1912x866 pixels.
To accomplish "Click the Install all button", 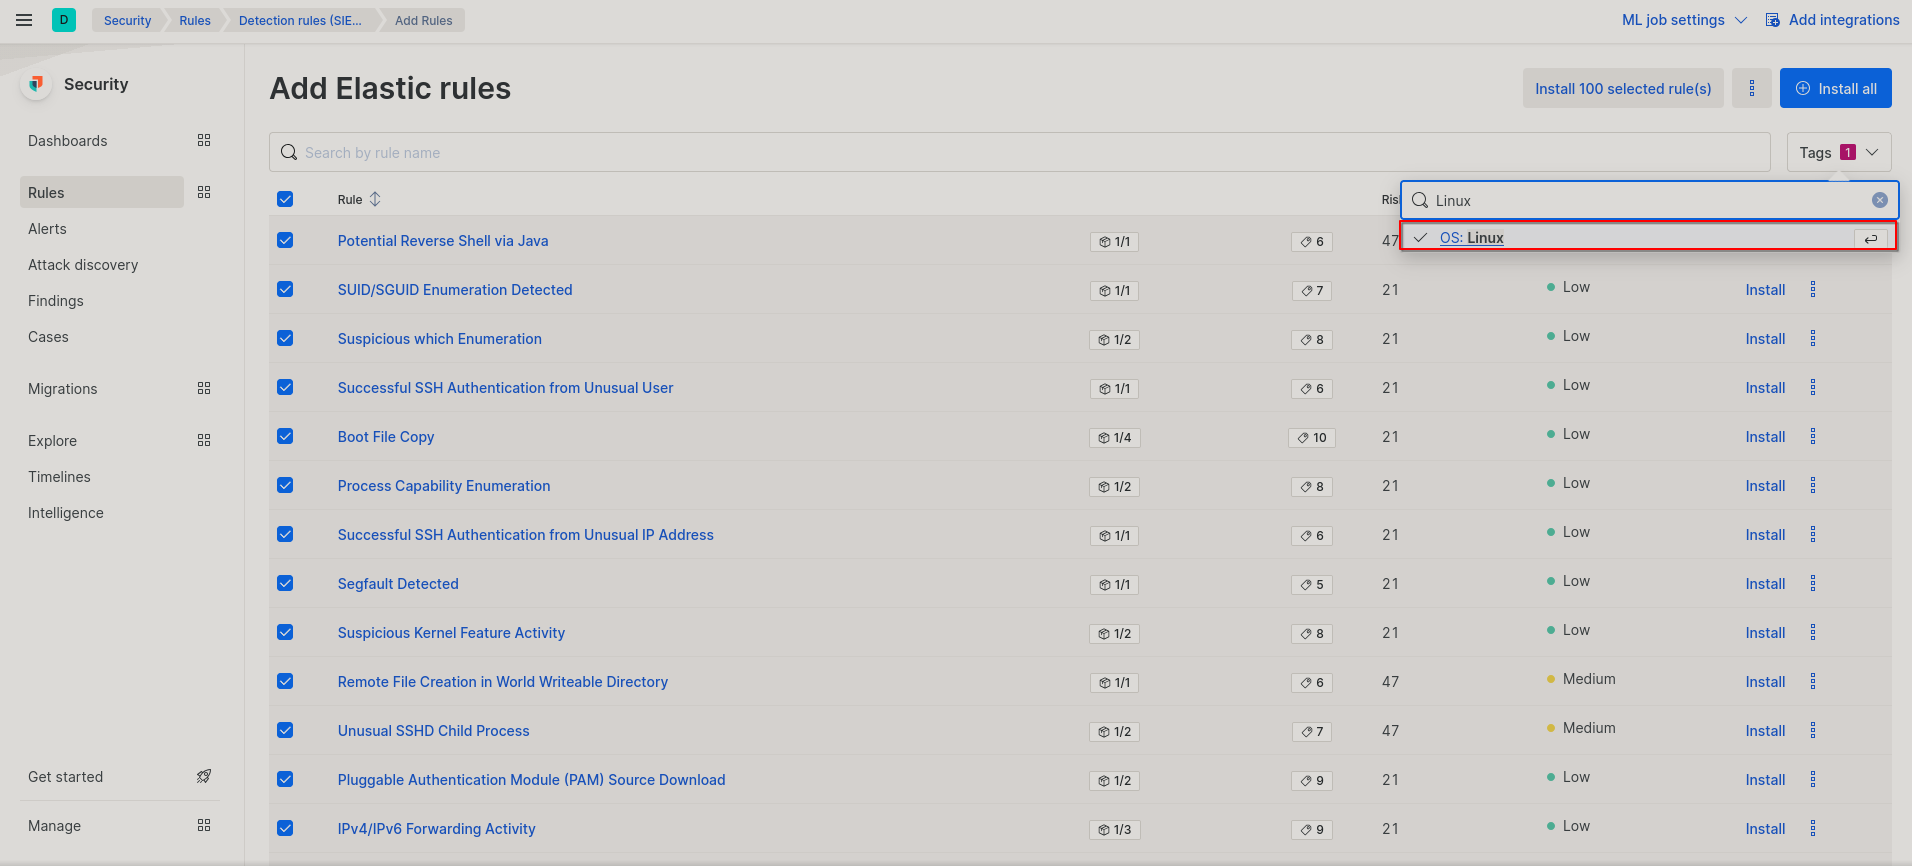I will (1836, 88).
